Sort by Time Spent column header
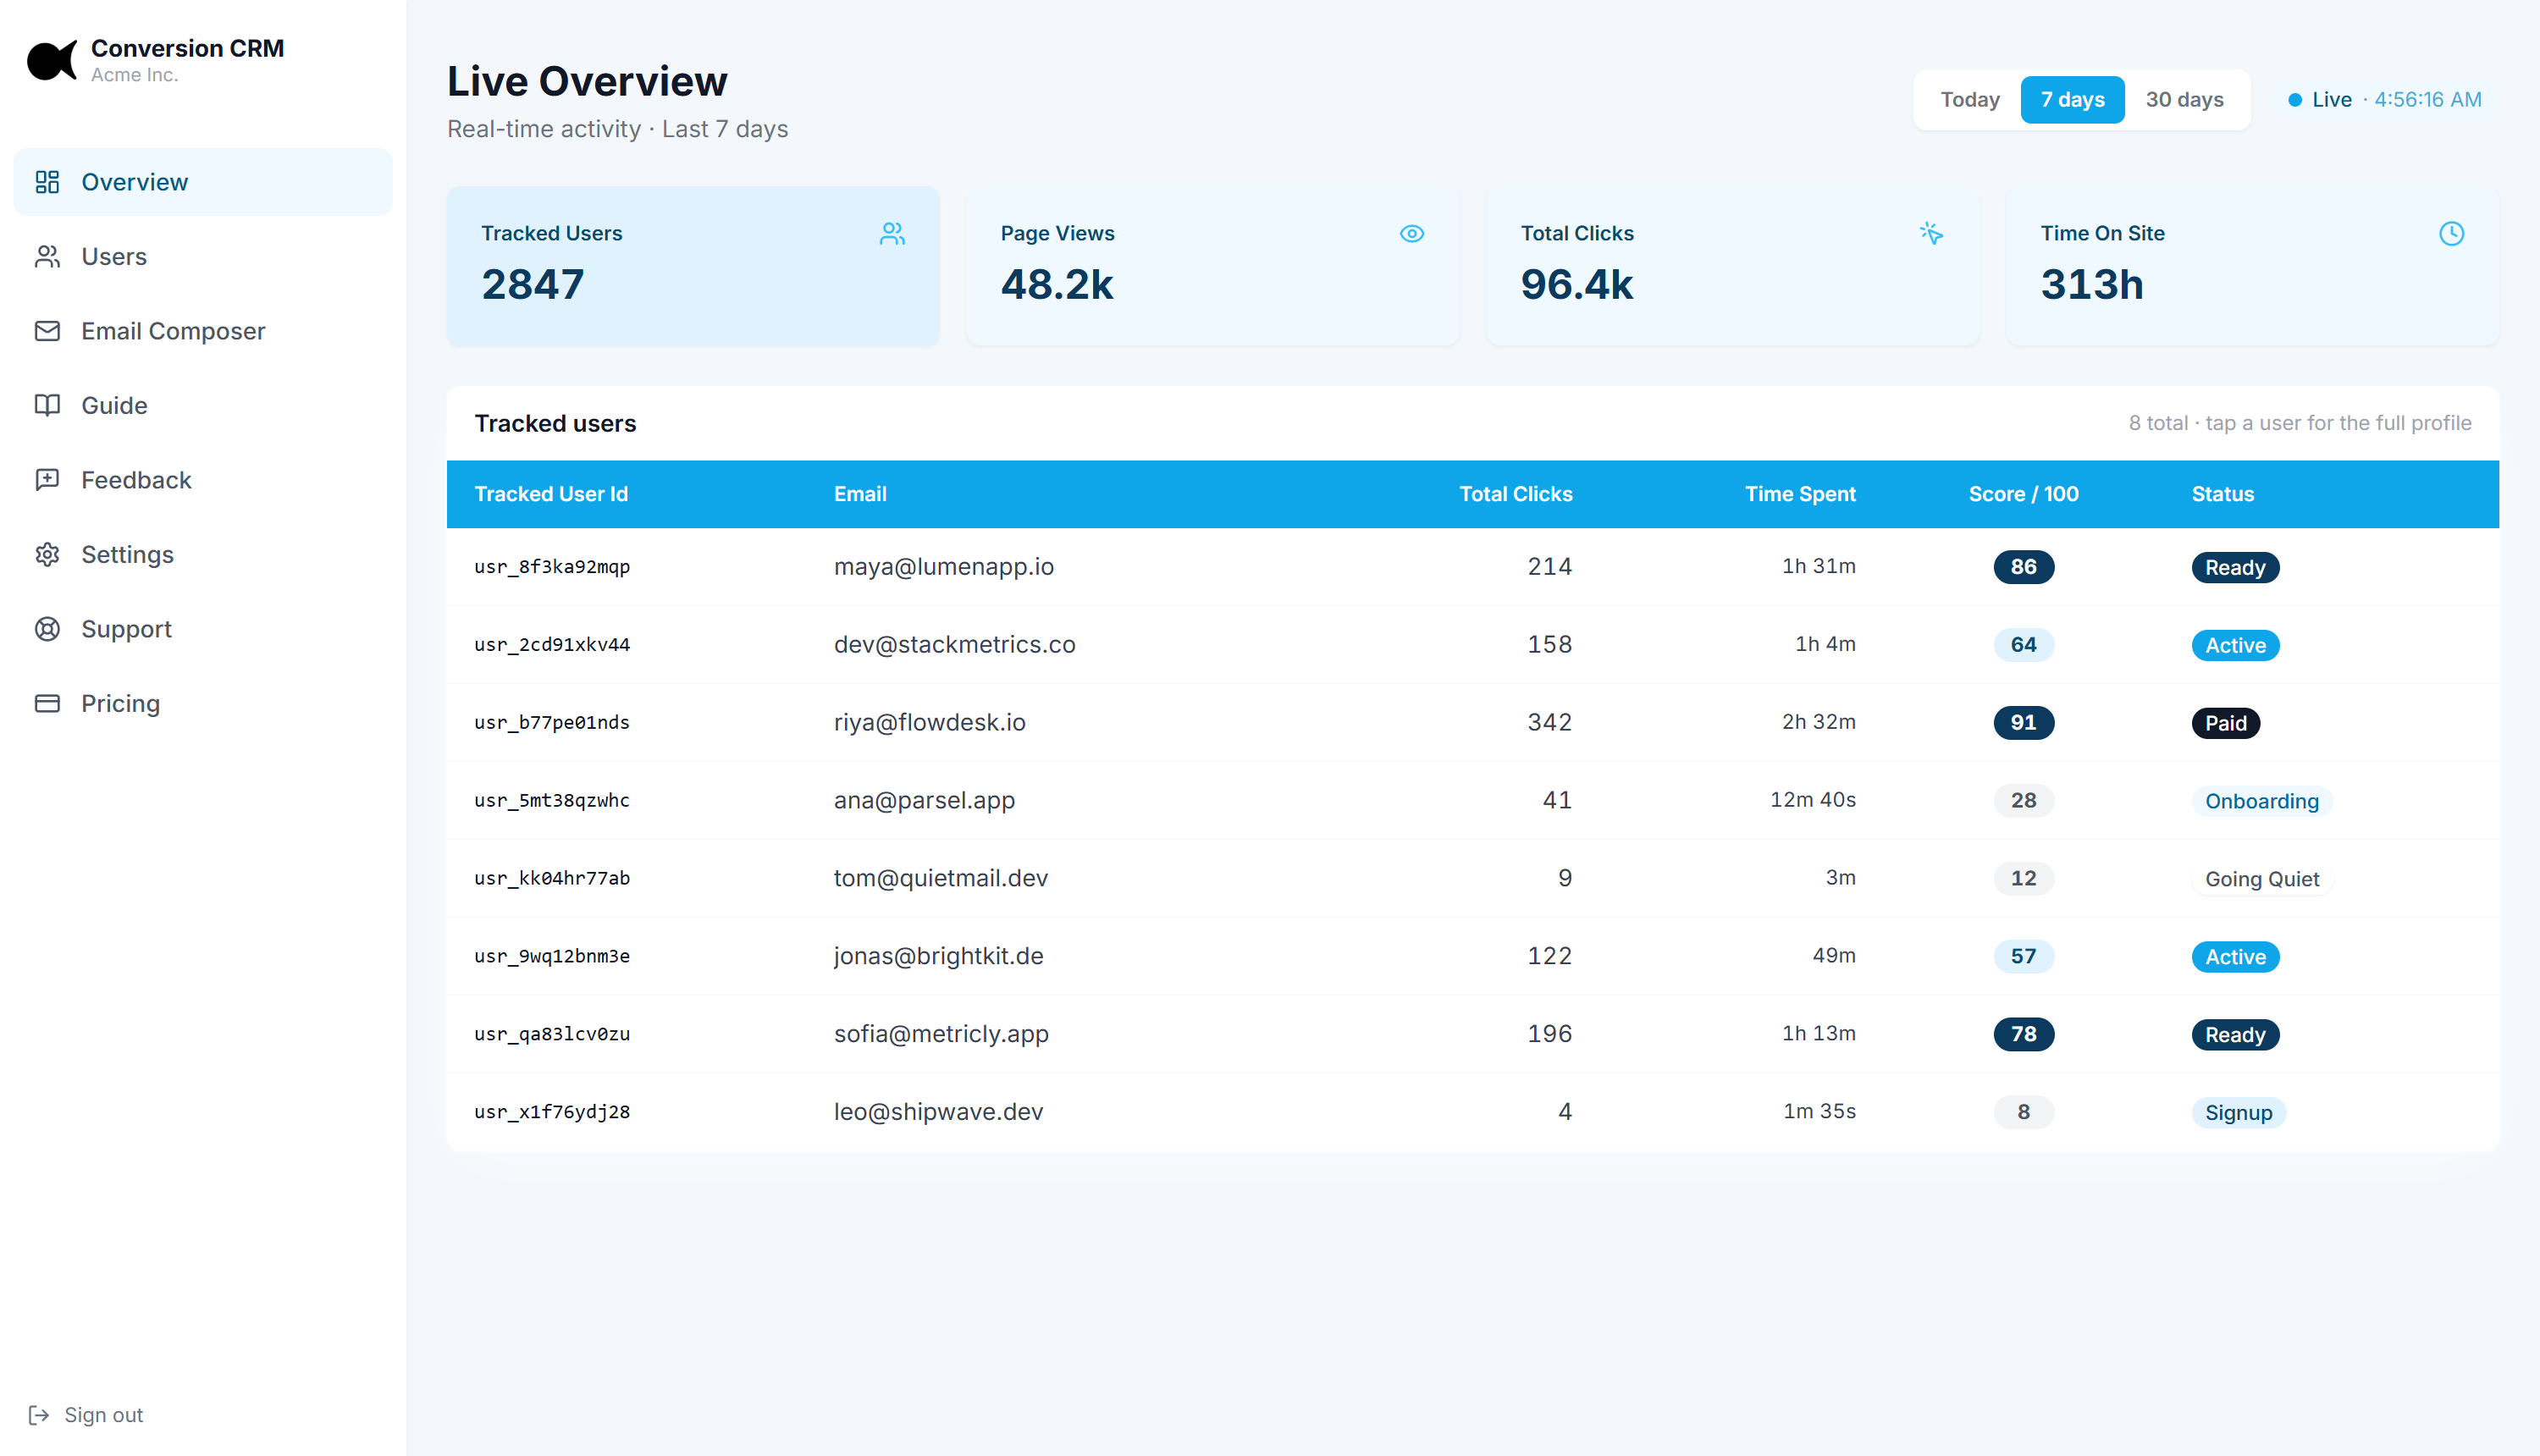The width and height of the screenshot is (2540, 1456). pyautogui.click(x=1800, y=494)
